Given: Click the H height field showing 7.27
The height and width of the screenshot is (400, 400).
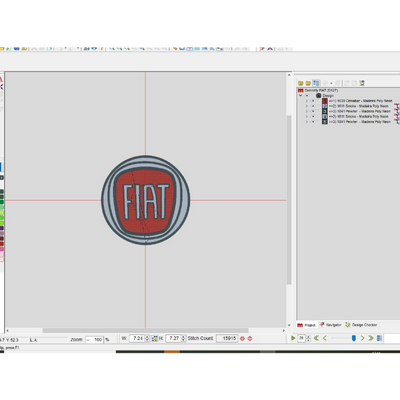Looking at the screenshot, I should (x=173, y=338).
